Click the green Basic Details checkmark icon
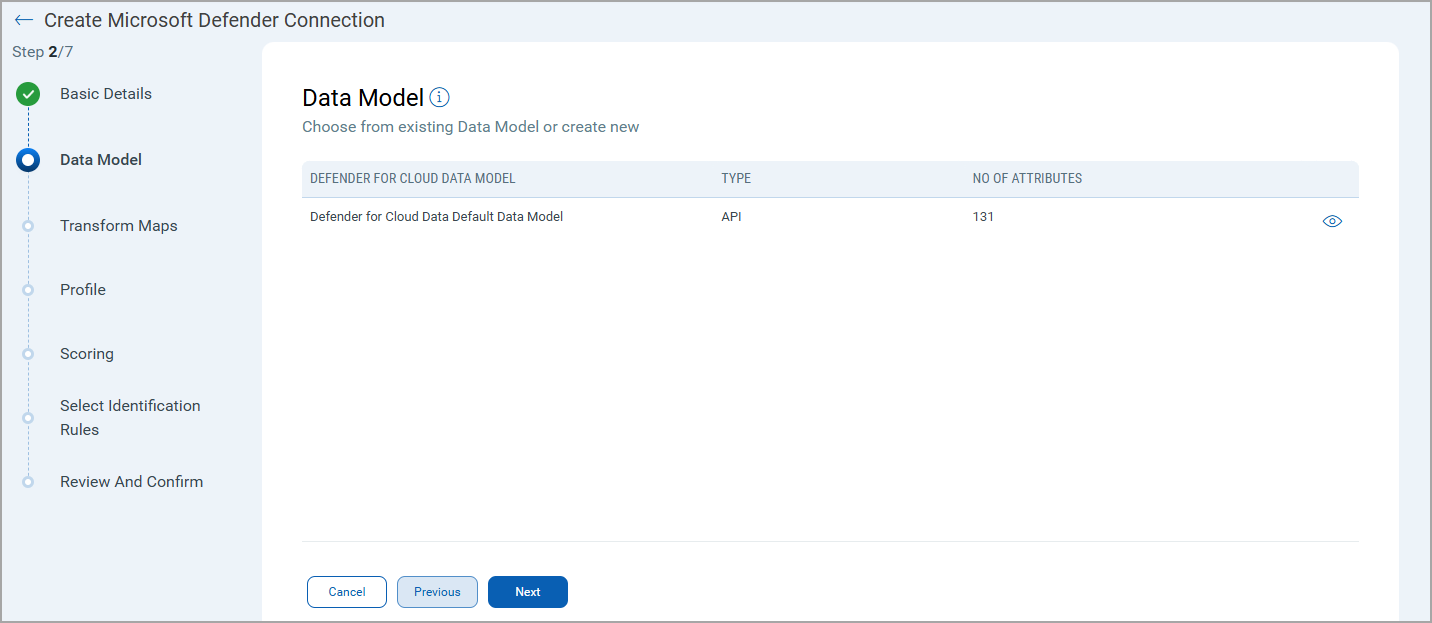The image size is (1432, 623). [28, 95]
